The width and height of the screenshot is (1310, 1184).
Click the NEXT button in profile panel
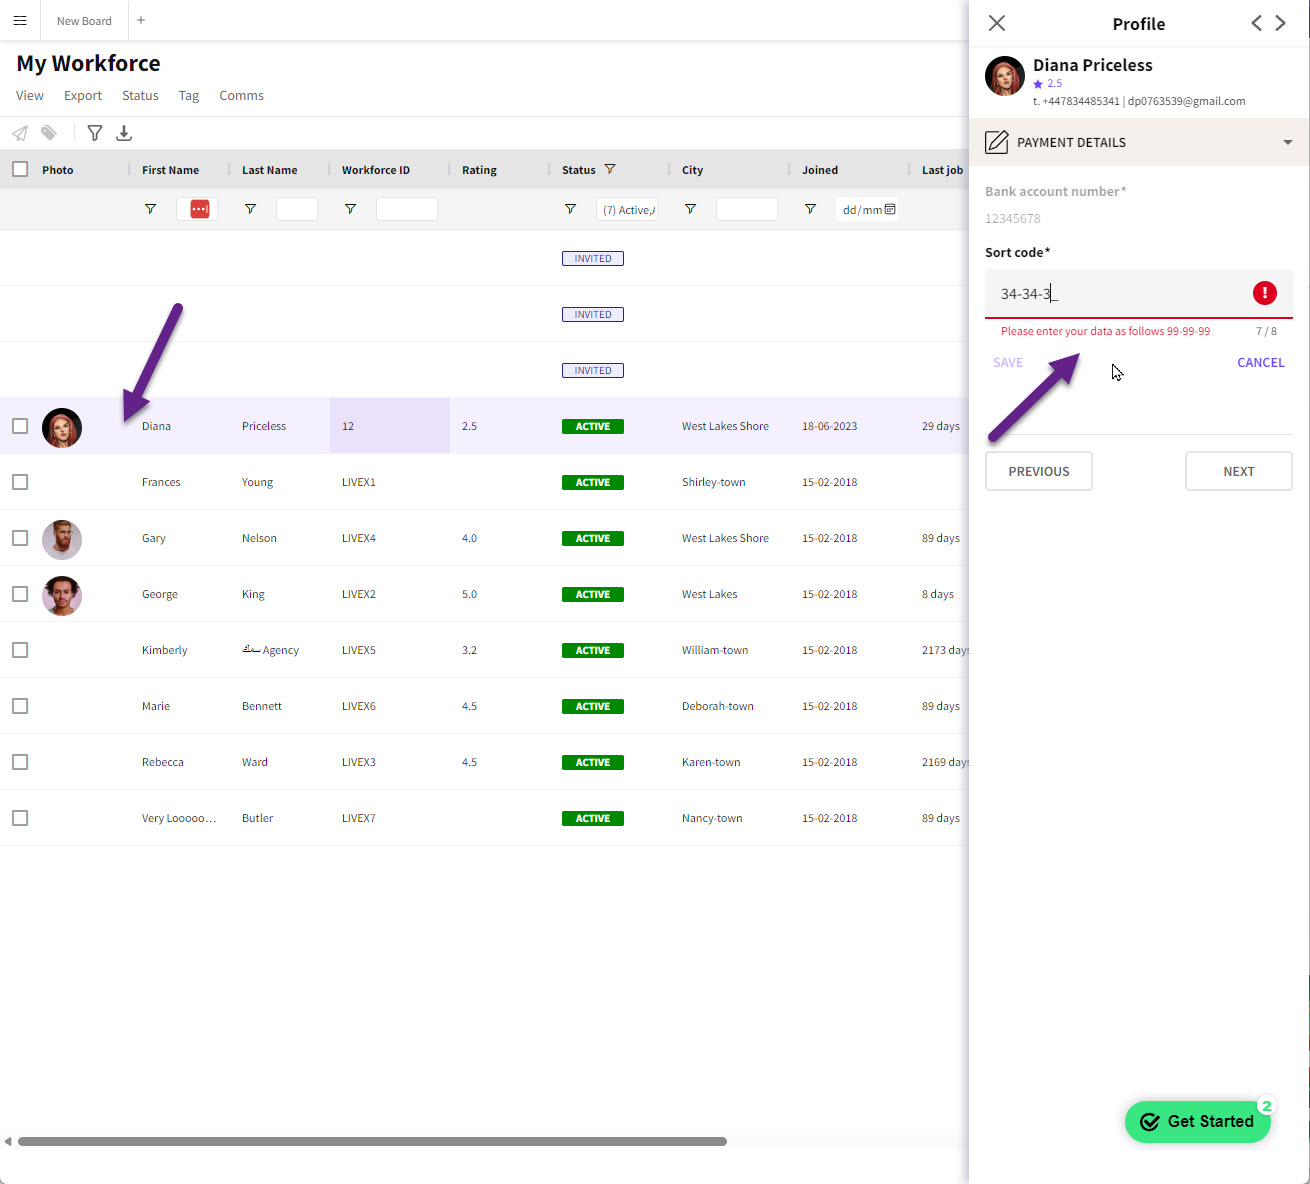(1238, 471)
